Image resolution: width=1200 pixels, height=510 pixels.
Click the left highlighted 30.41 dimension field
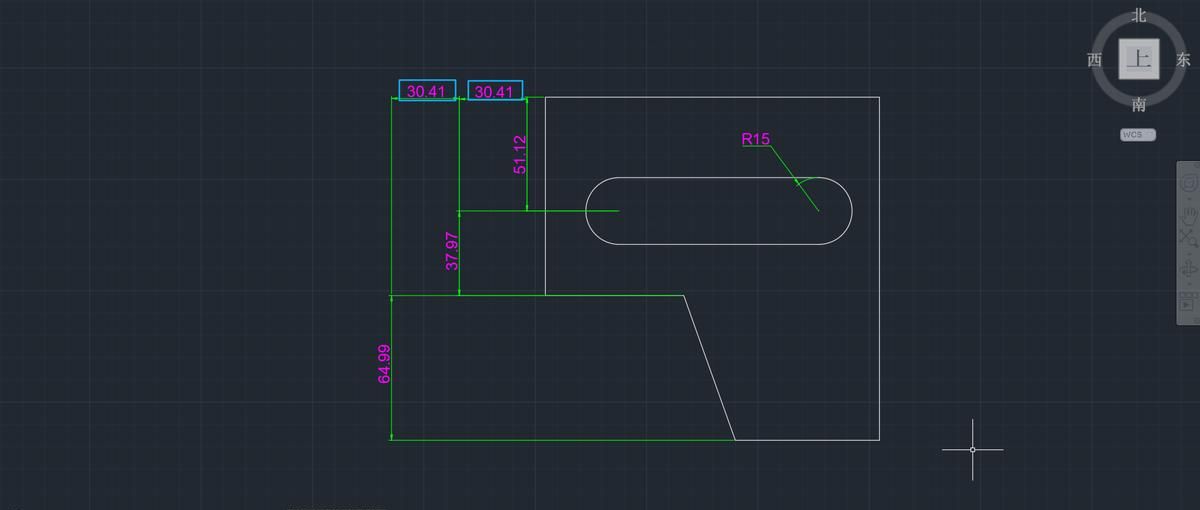pos(427,91)
